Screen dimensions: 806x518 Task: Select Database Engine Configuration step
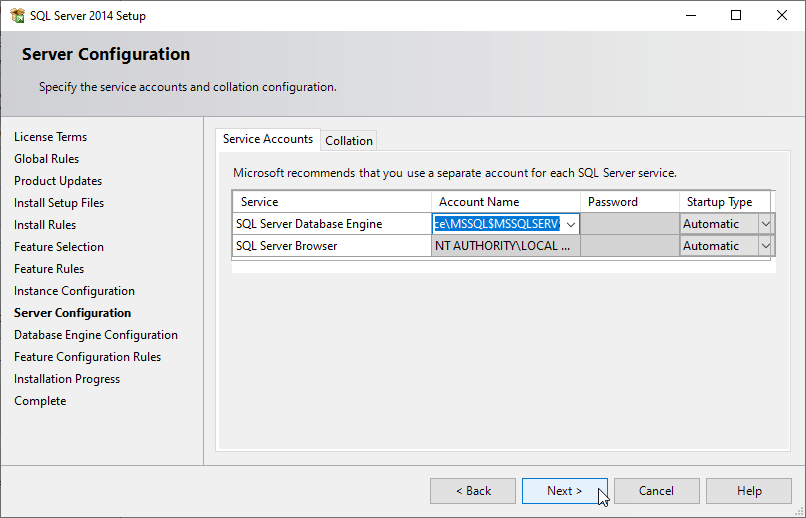[x=96, y=335]
